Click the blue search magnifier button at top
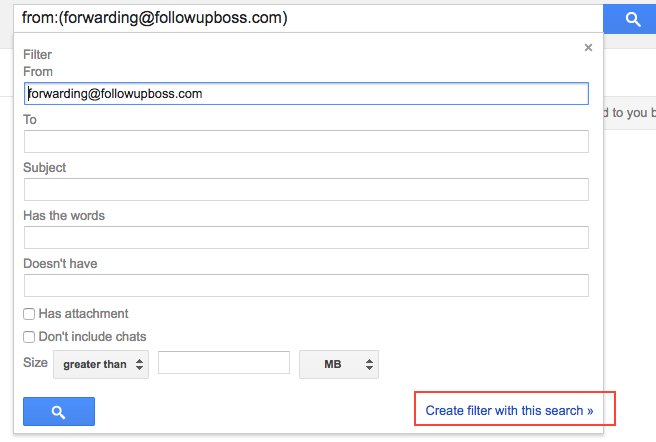The height and width of the screenshot is (442, 656). pyautogui.click(x=632, y=18)
